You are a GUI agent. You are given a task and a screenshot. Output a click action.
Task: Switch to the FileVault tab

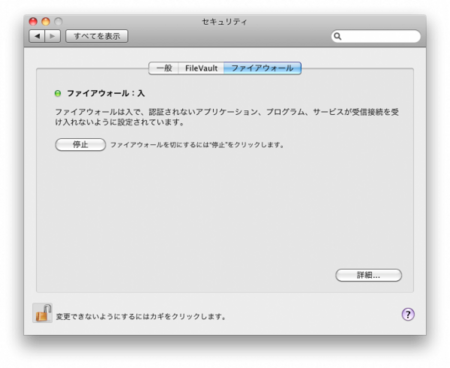coord(201,68)
